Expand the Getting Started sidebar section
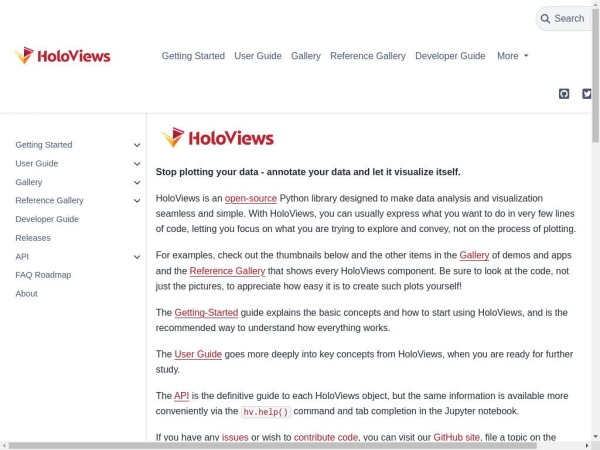This screenshot has height=450, width=600. 137,145
